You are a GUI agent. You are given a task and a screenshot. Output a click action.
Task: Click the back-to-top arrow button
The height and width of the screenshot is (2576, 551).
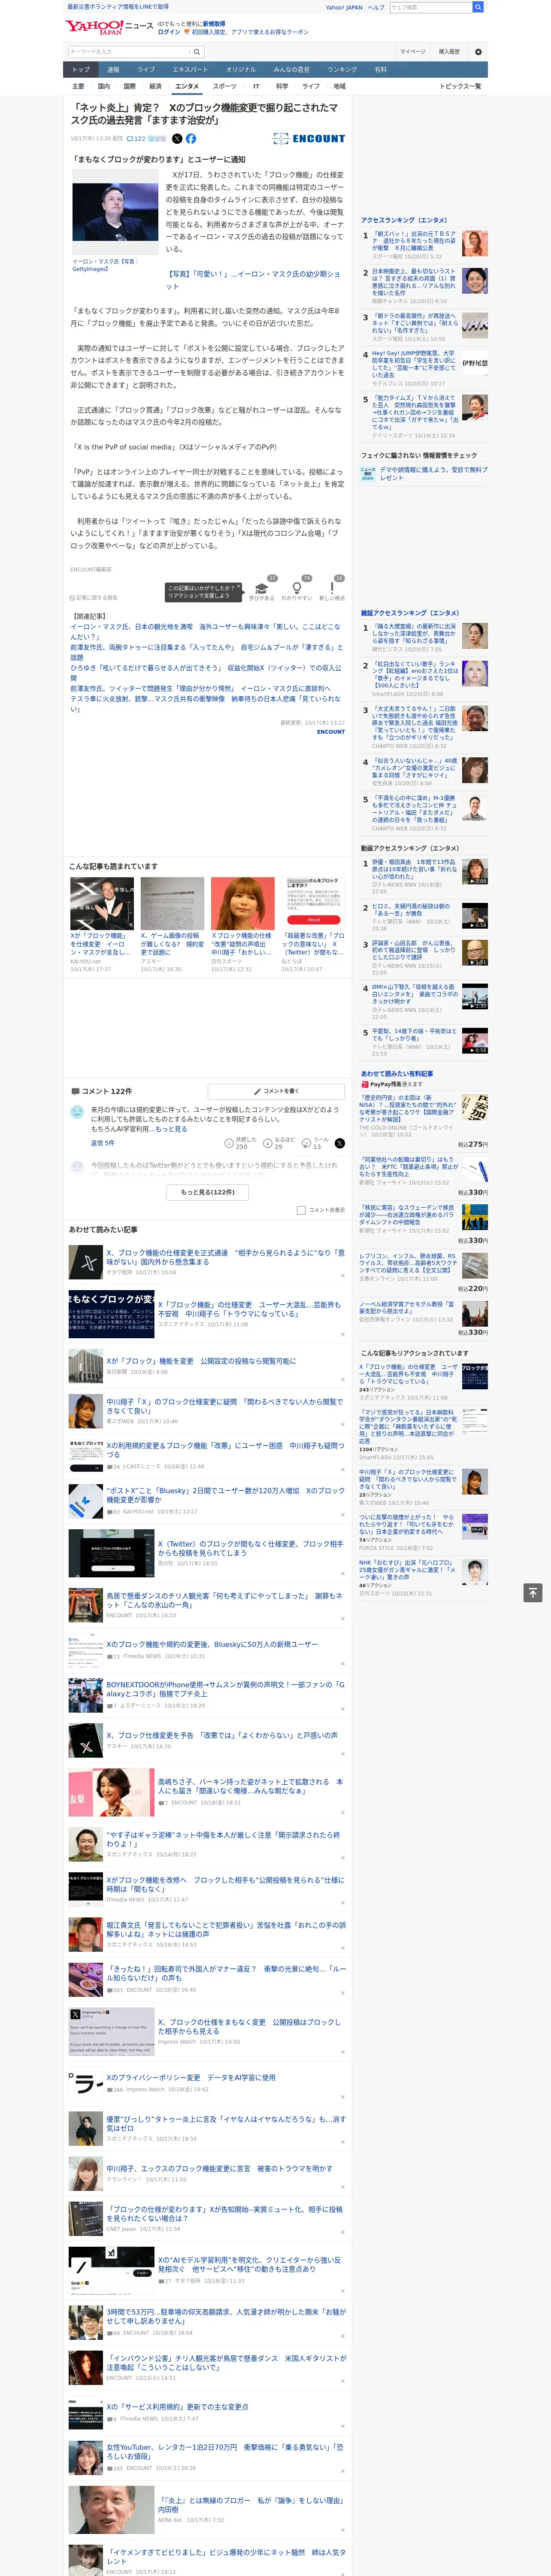click(533, 1593)
